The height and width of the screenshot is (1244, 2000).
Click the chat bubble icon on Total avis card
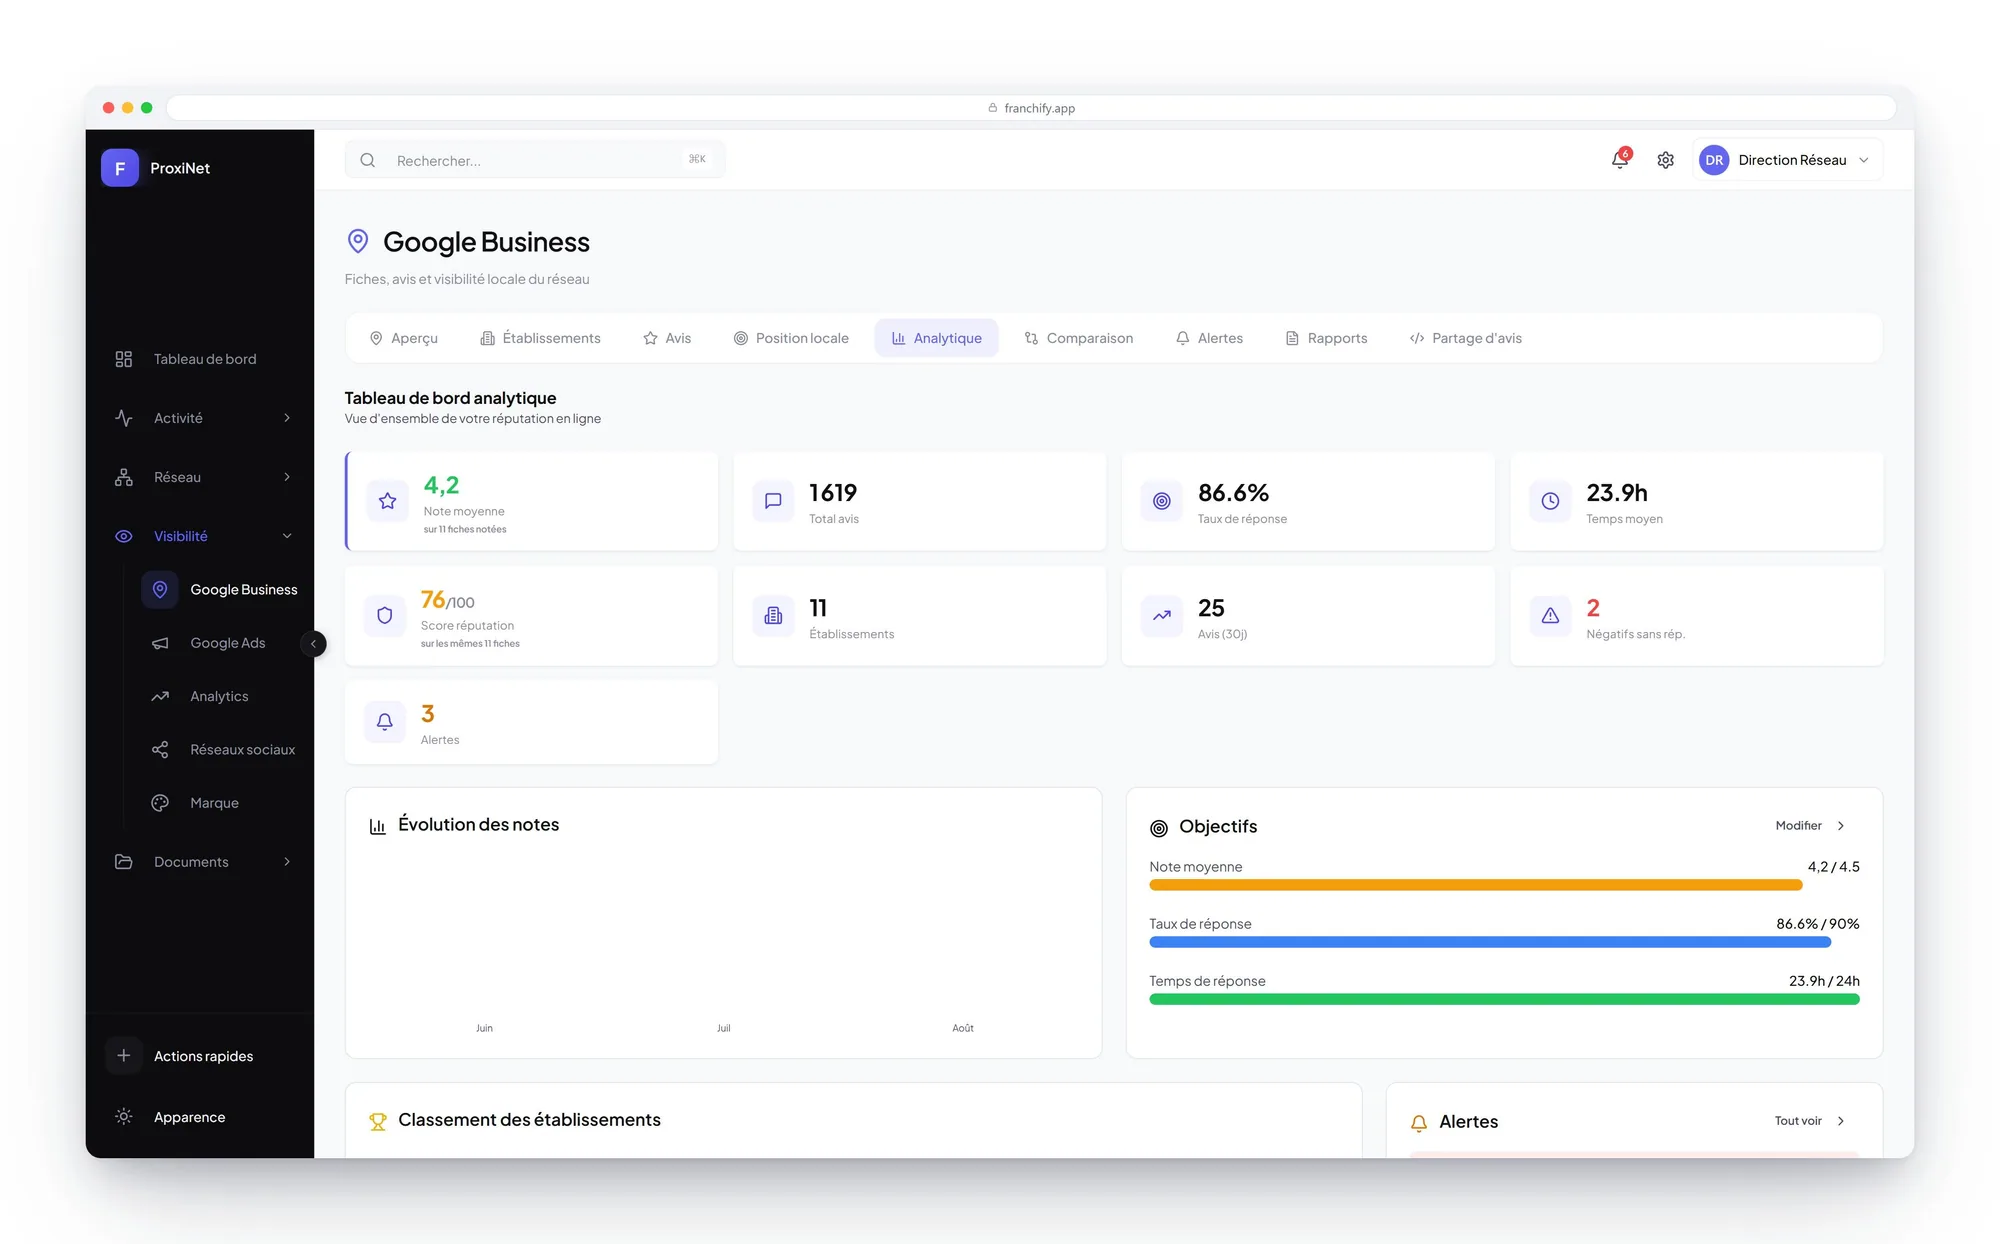click(x=773, y=501)
